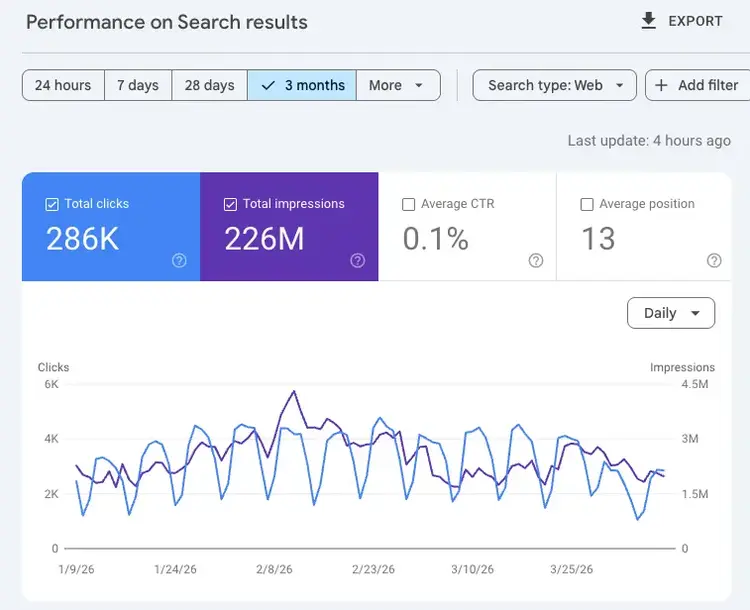
Task: Open help icon on Average CTR card
Action: [536, 261]
